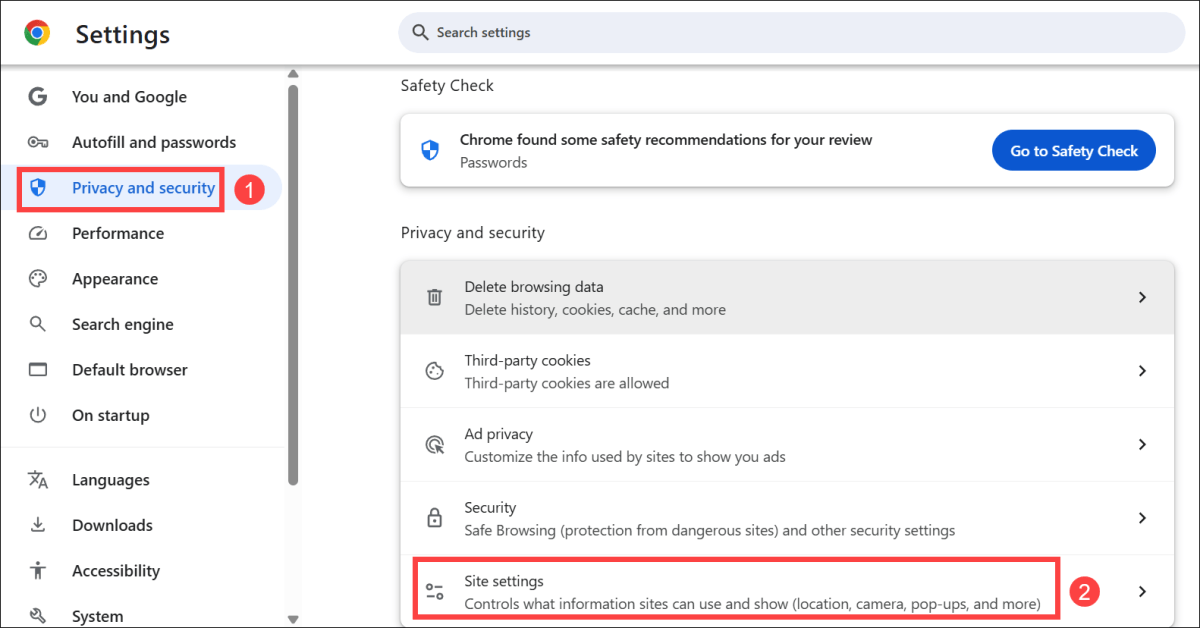The height and width of the screenshot is (628, 1200).
Task: Click the Chrome logo icon
Action: [38, 34]
